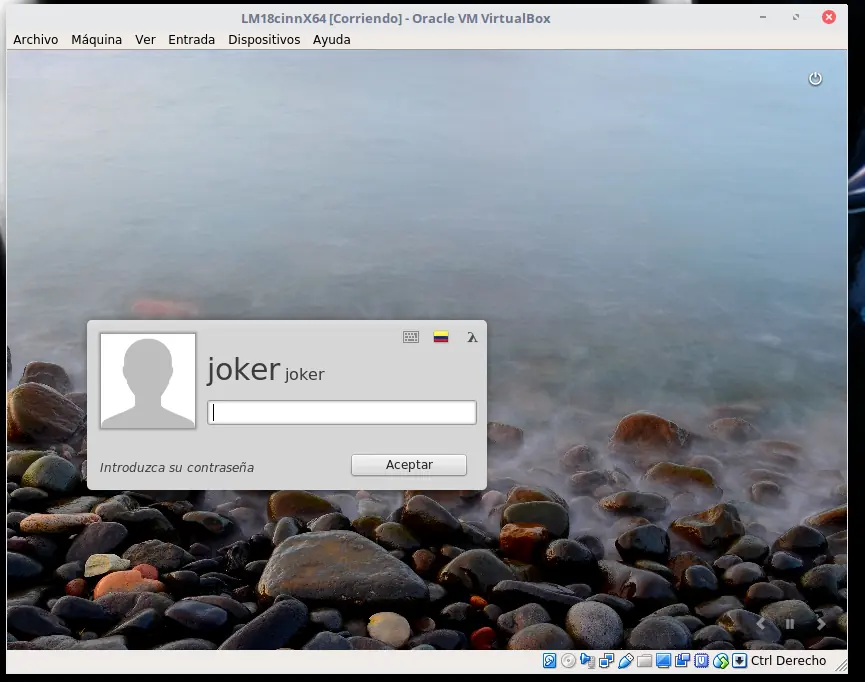Open the Dispositivos menu

click(264, 40)
